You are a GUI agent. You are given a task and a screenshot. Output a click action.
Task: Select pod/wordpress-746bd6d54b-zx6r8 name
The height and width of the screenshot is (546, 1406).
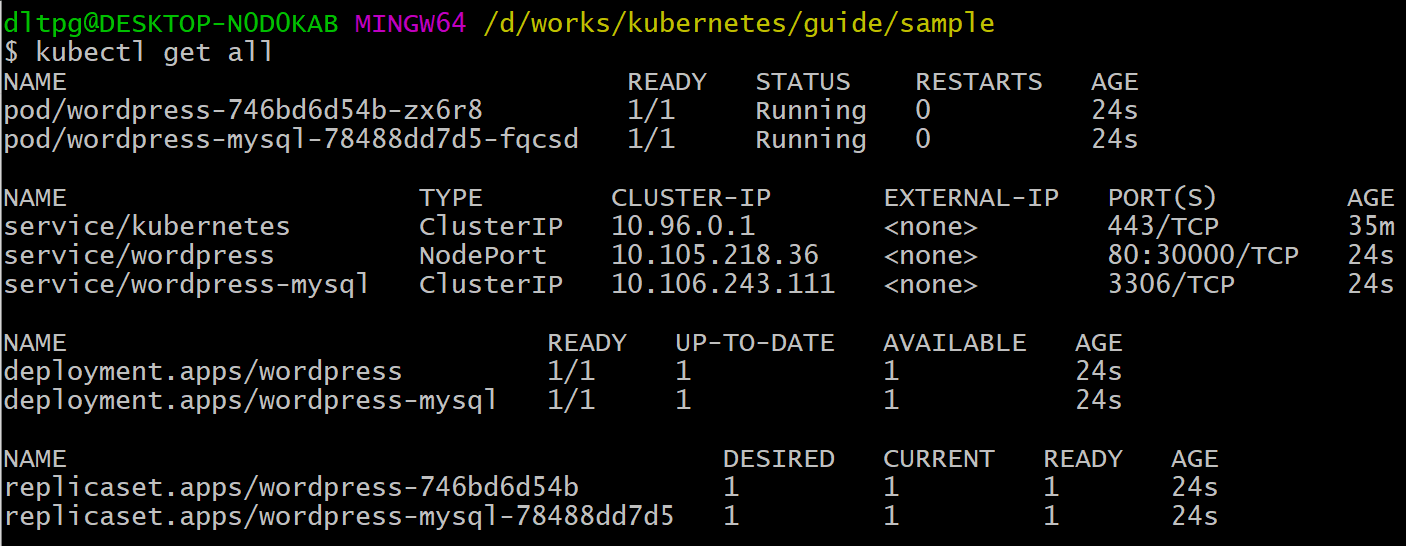click(243, 110)
